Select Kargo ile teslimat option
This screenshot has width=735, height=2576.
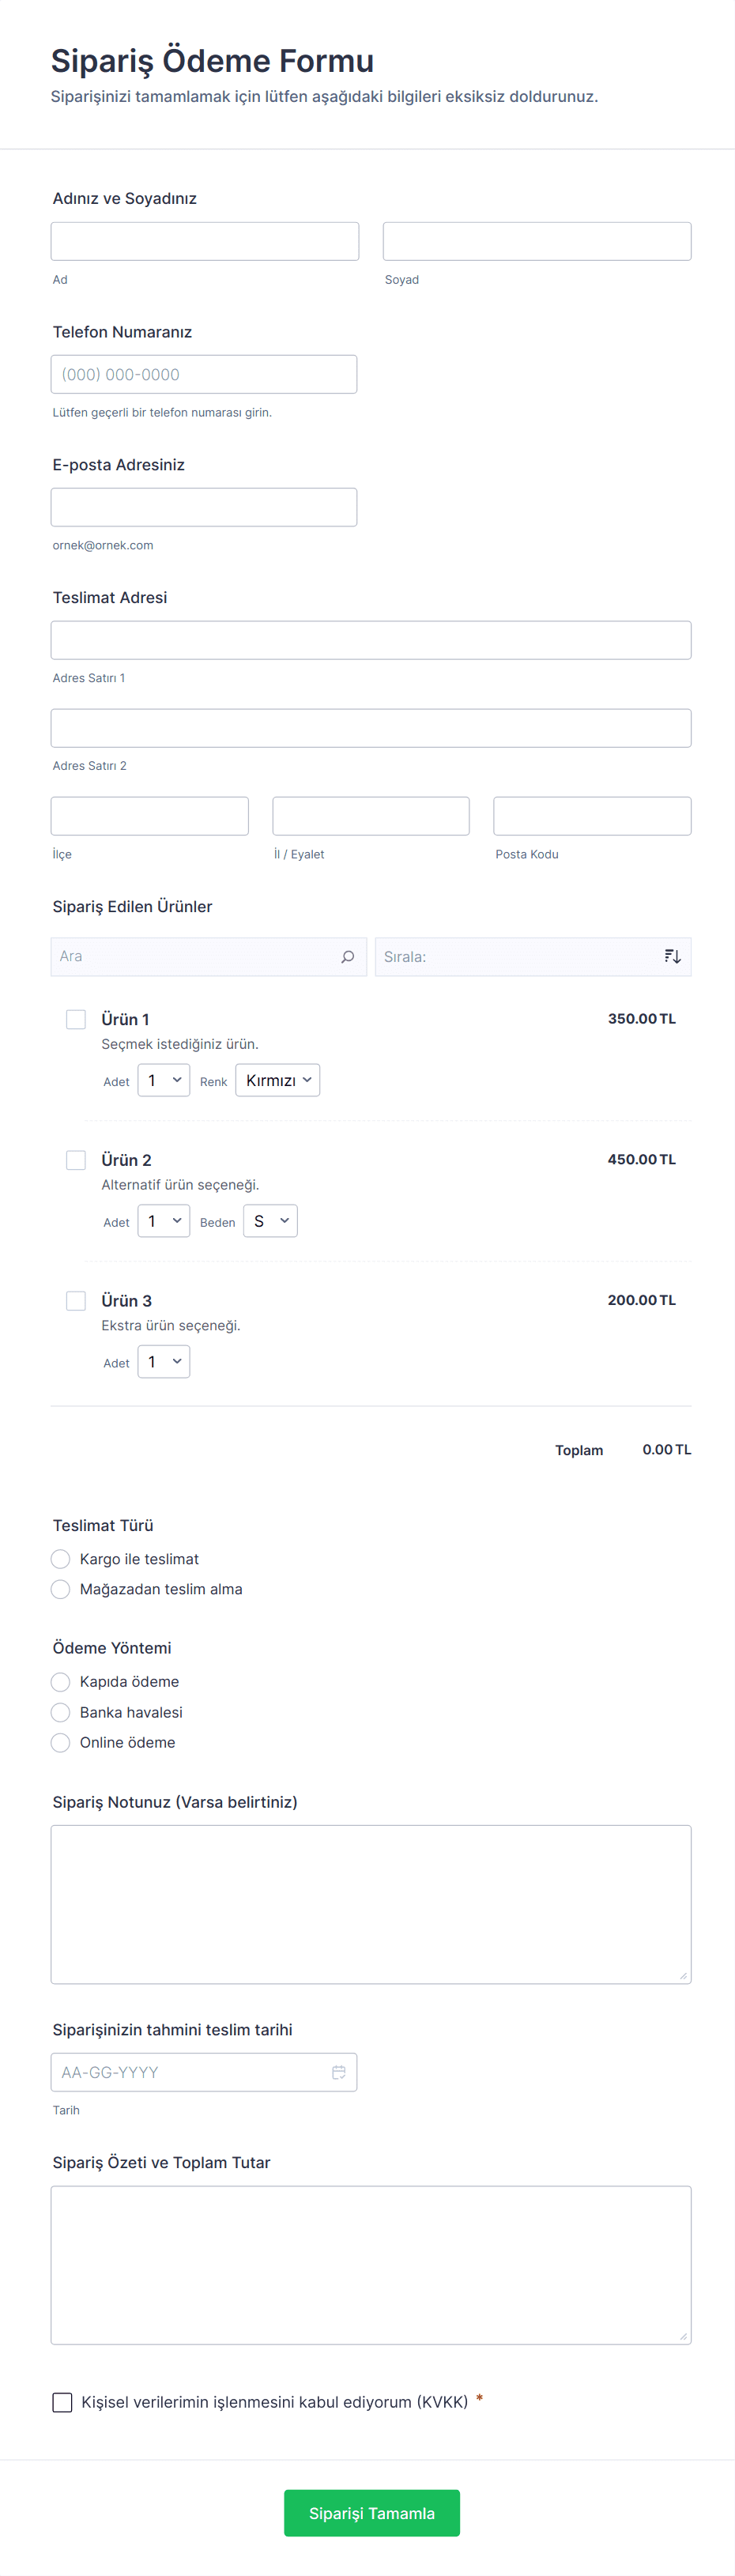point(61,1559)
